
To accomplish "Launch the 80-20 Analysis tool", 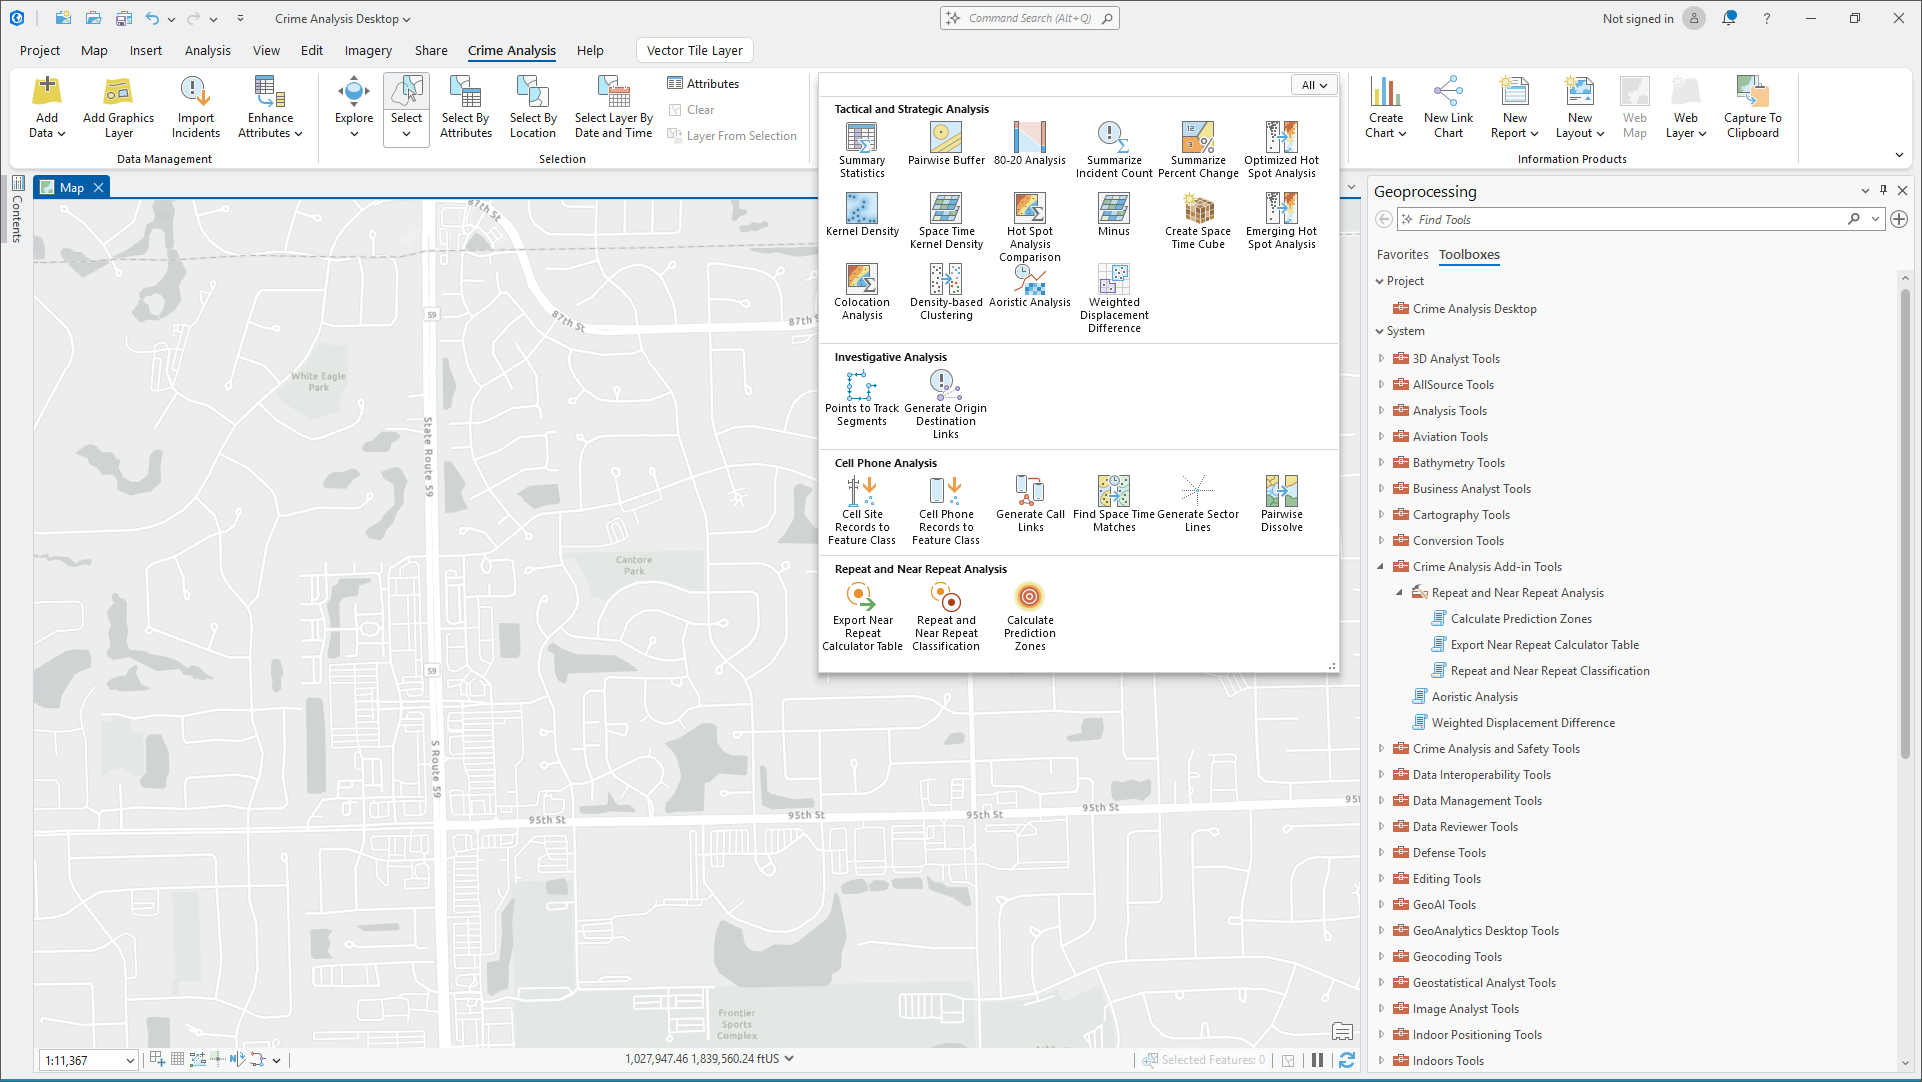I will (x=1029, y=144).
